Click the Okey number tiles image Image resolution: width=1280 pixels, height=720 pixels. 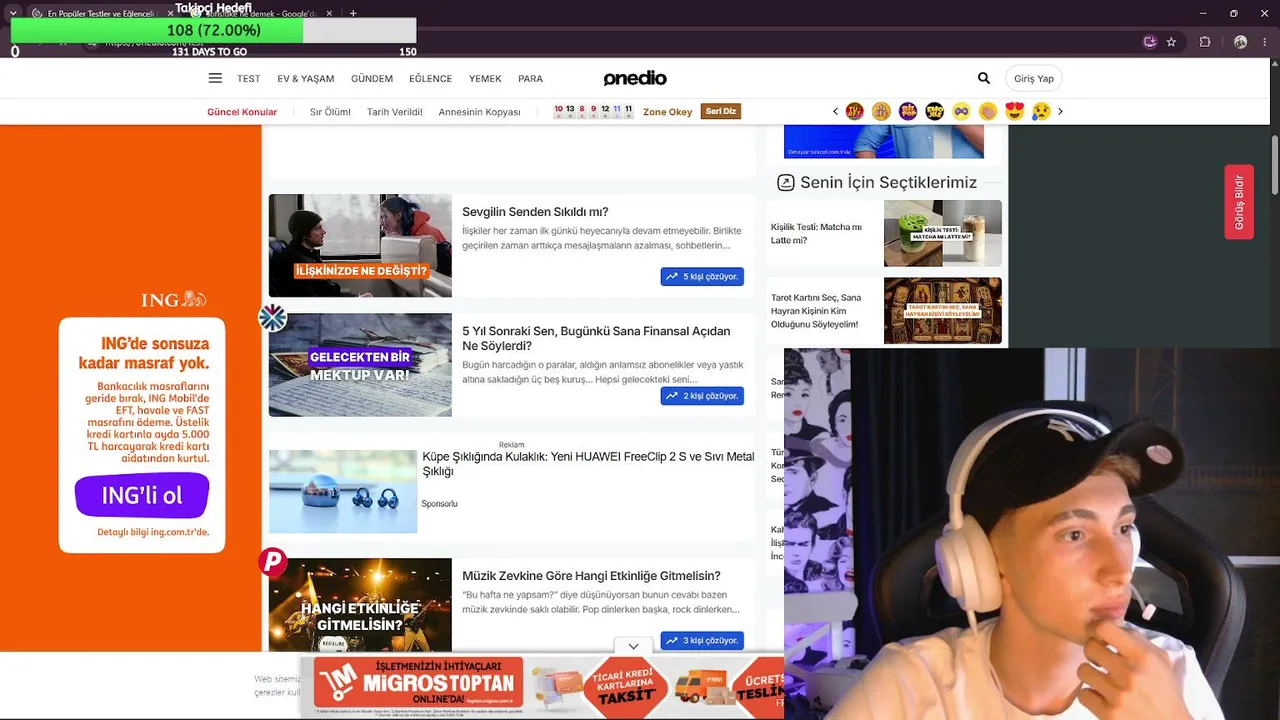pyautogui.click(x=593, y=111)
